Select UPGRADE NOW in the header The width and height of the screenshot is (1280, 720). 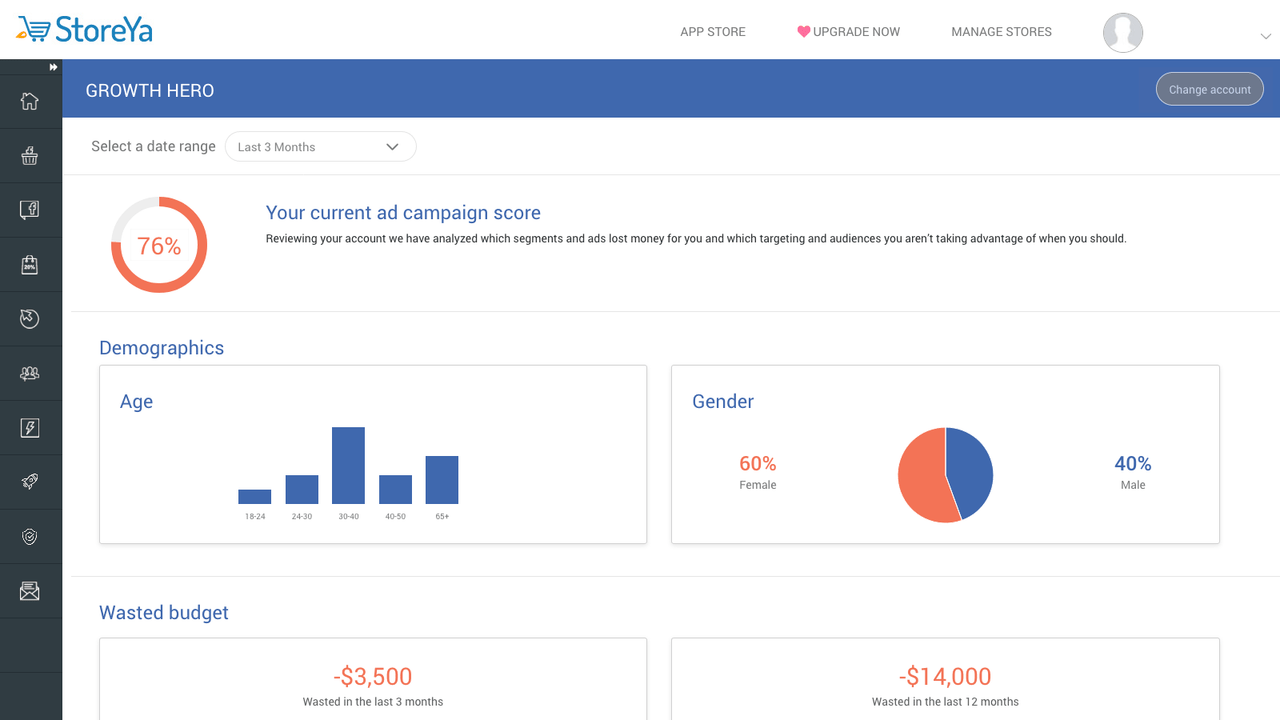click(856, 32)
